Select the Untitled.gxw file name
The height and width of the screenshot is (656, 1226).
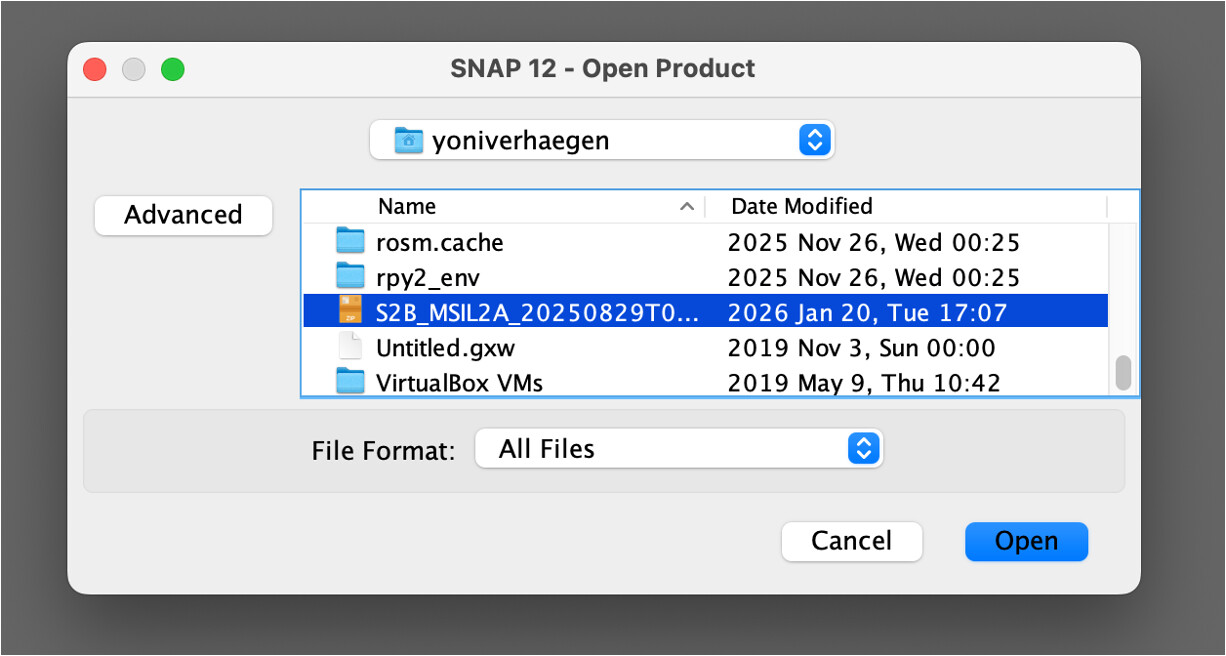(x=445, y=348)
